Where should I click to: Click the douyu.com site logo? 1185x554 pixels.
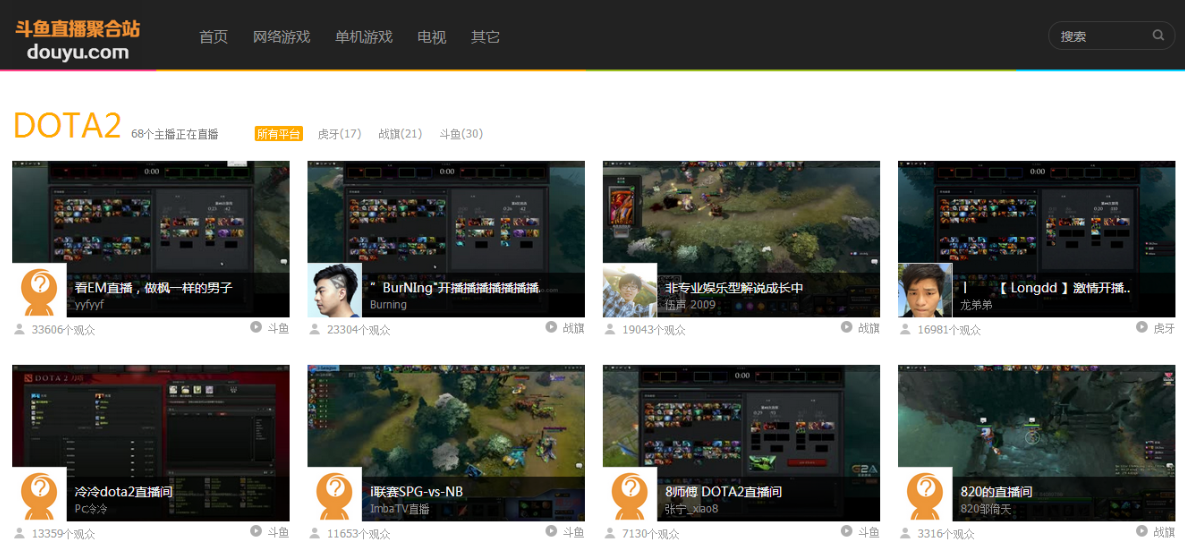(78, 40)
